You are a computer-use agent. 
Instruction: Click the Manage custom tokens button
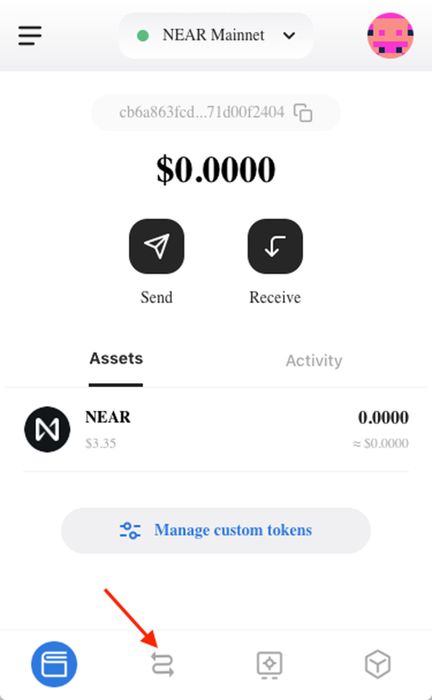(216, 530)
